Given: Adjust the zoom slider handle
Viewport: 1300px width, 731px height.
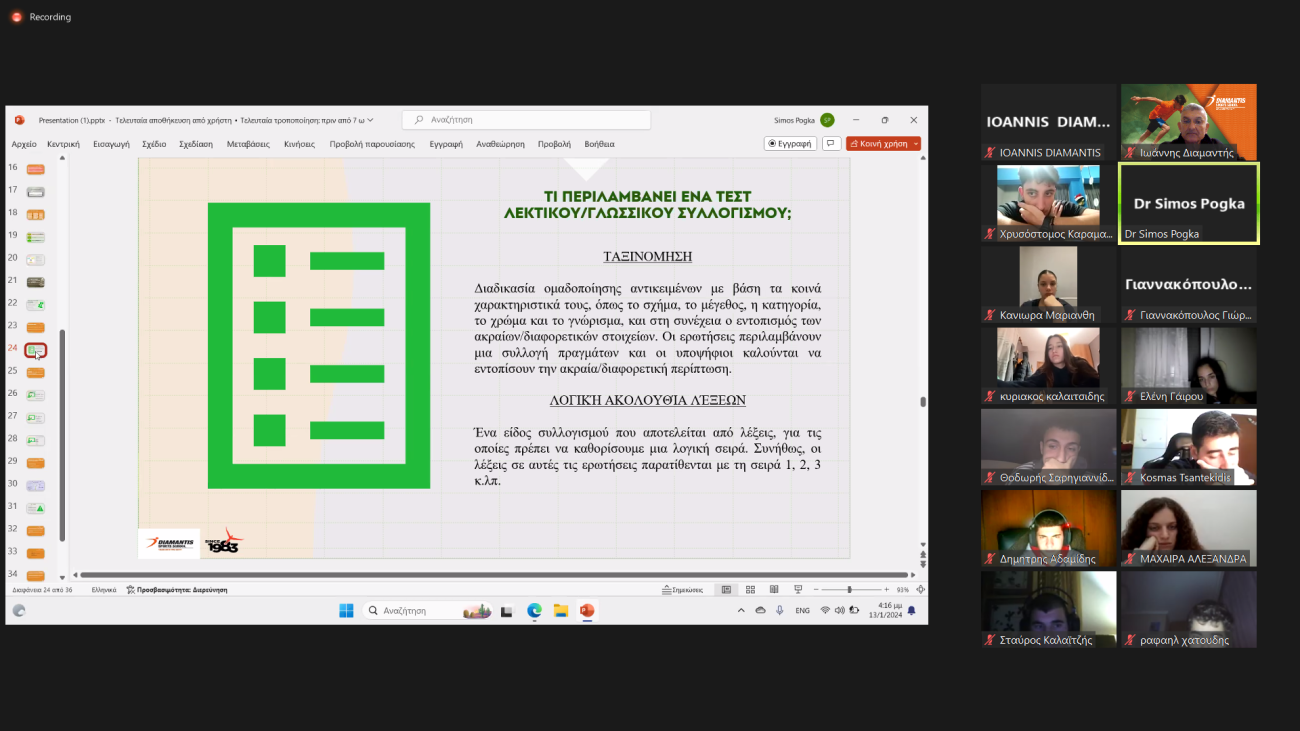Looking at the screenshot, I should (x=849, y=590).
